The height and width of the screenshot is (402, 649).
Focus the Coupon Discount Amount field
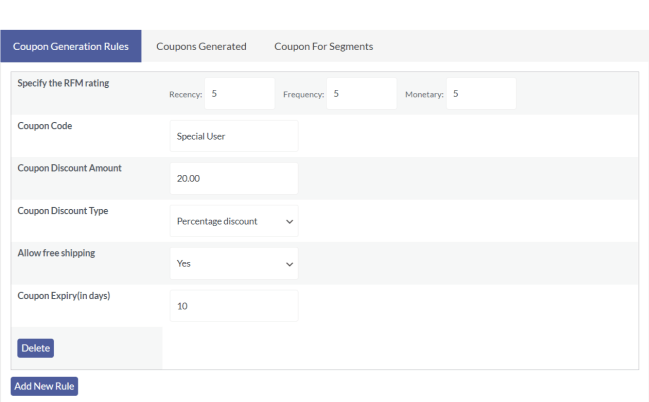(234, 179)
